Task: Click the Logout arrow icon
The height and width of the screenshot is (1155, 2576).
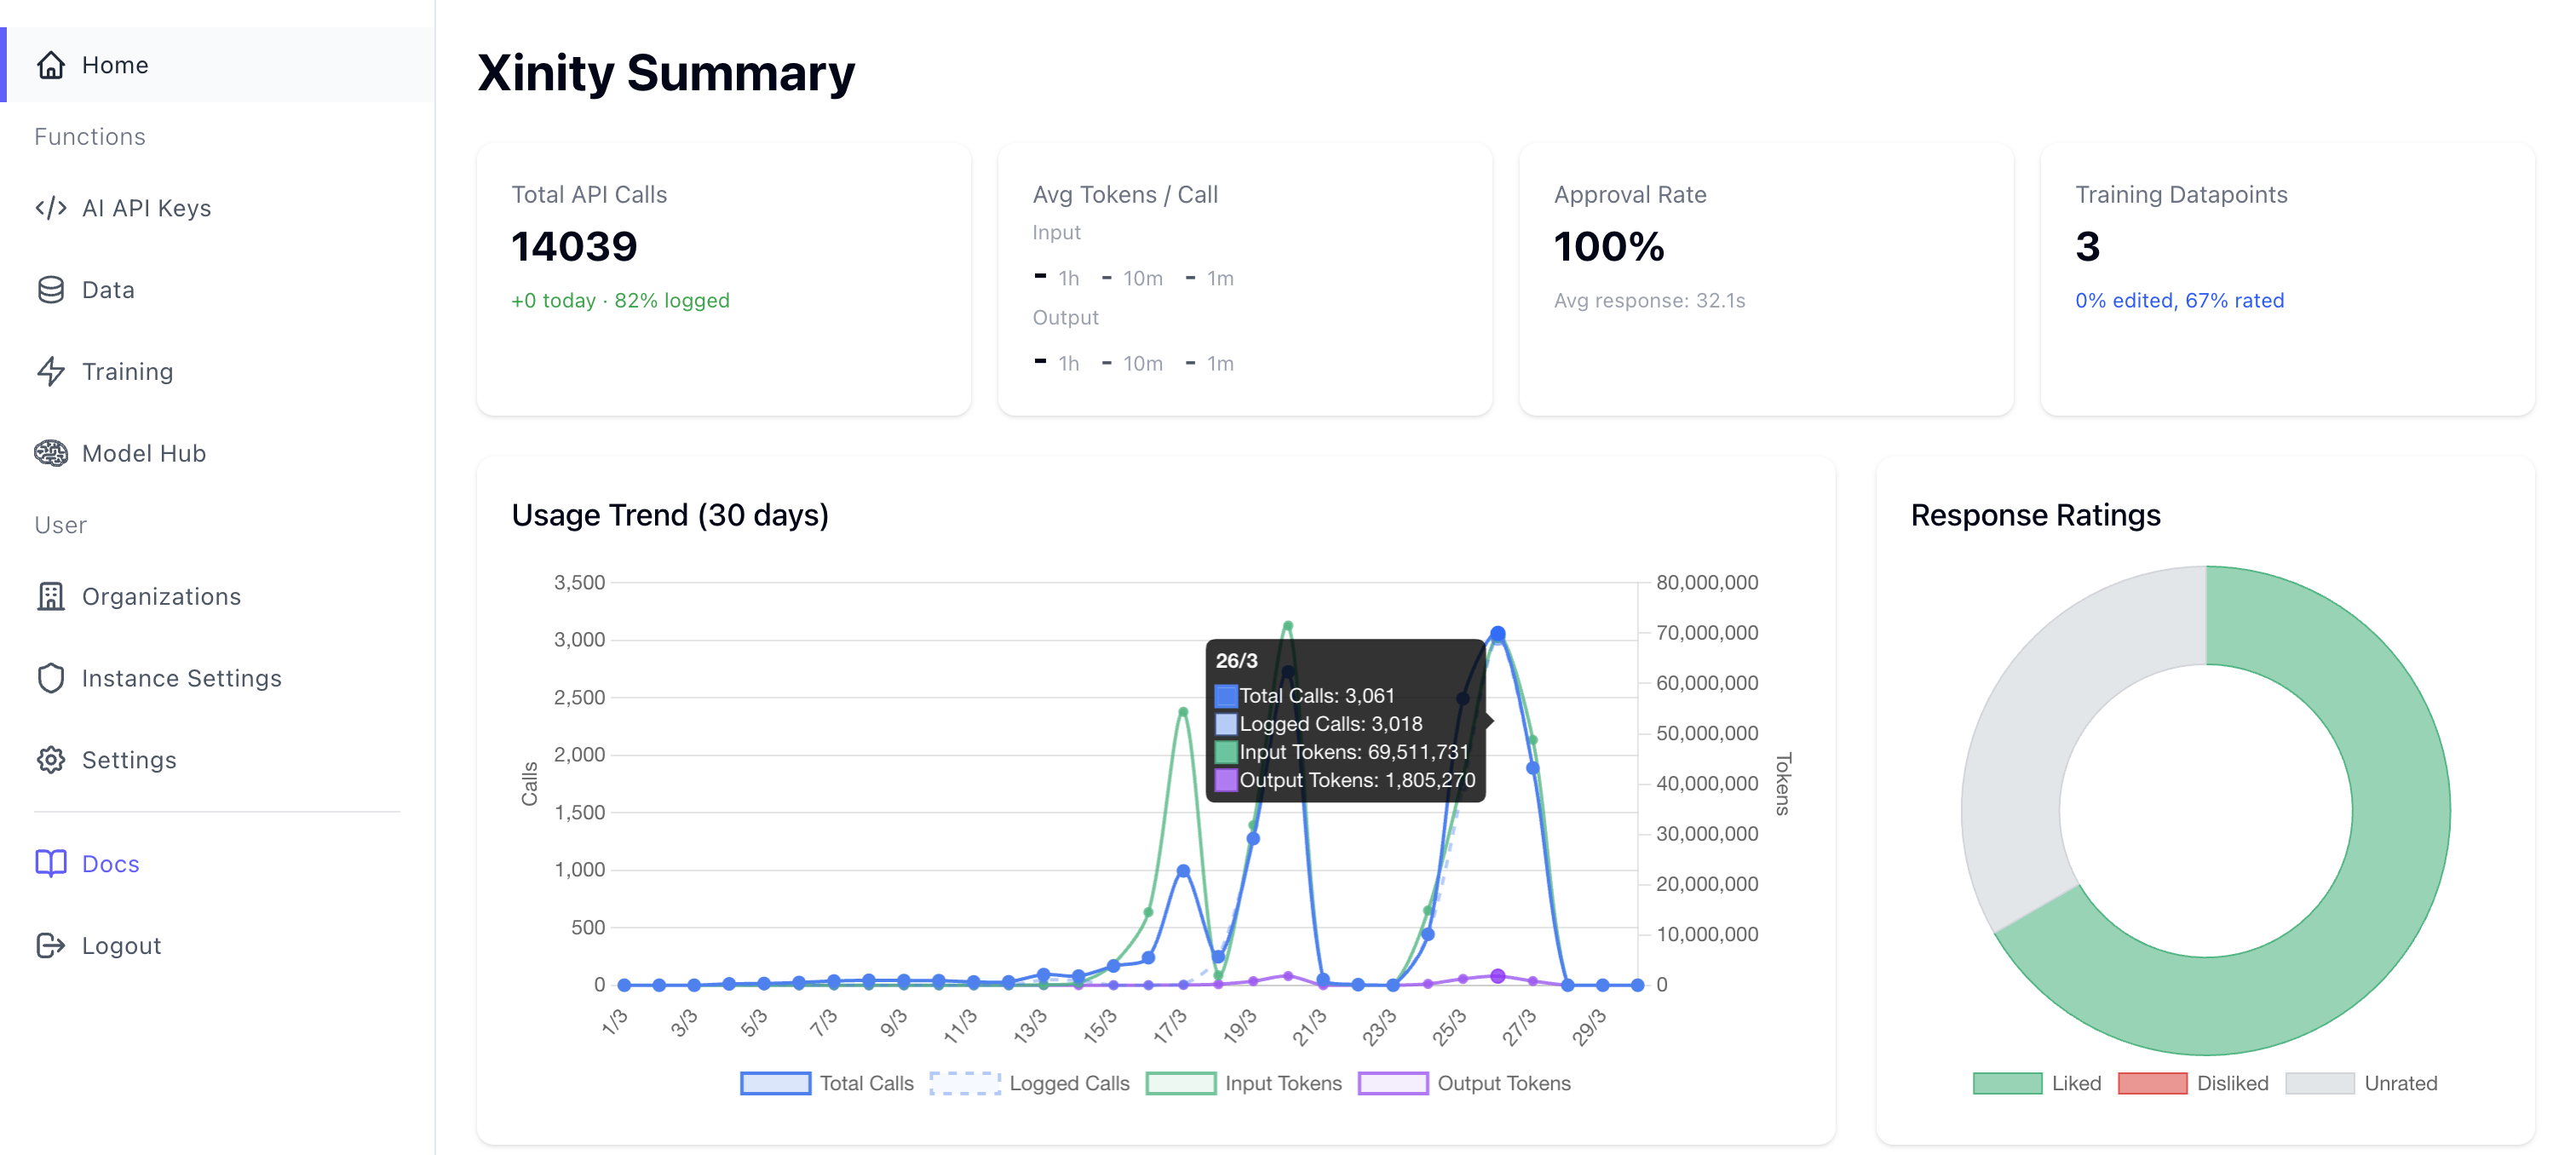Action: pyautogui.click(x=51, y=946)
